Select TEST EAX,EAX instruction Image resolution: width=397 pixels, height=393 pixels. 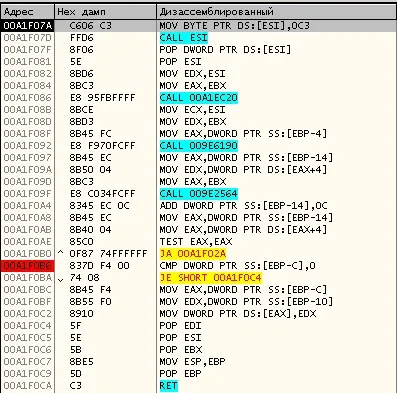[x=196, y=242]
